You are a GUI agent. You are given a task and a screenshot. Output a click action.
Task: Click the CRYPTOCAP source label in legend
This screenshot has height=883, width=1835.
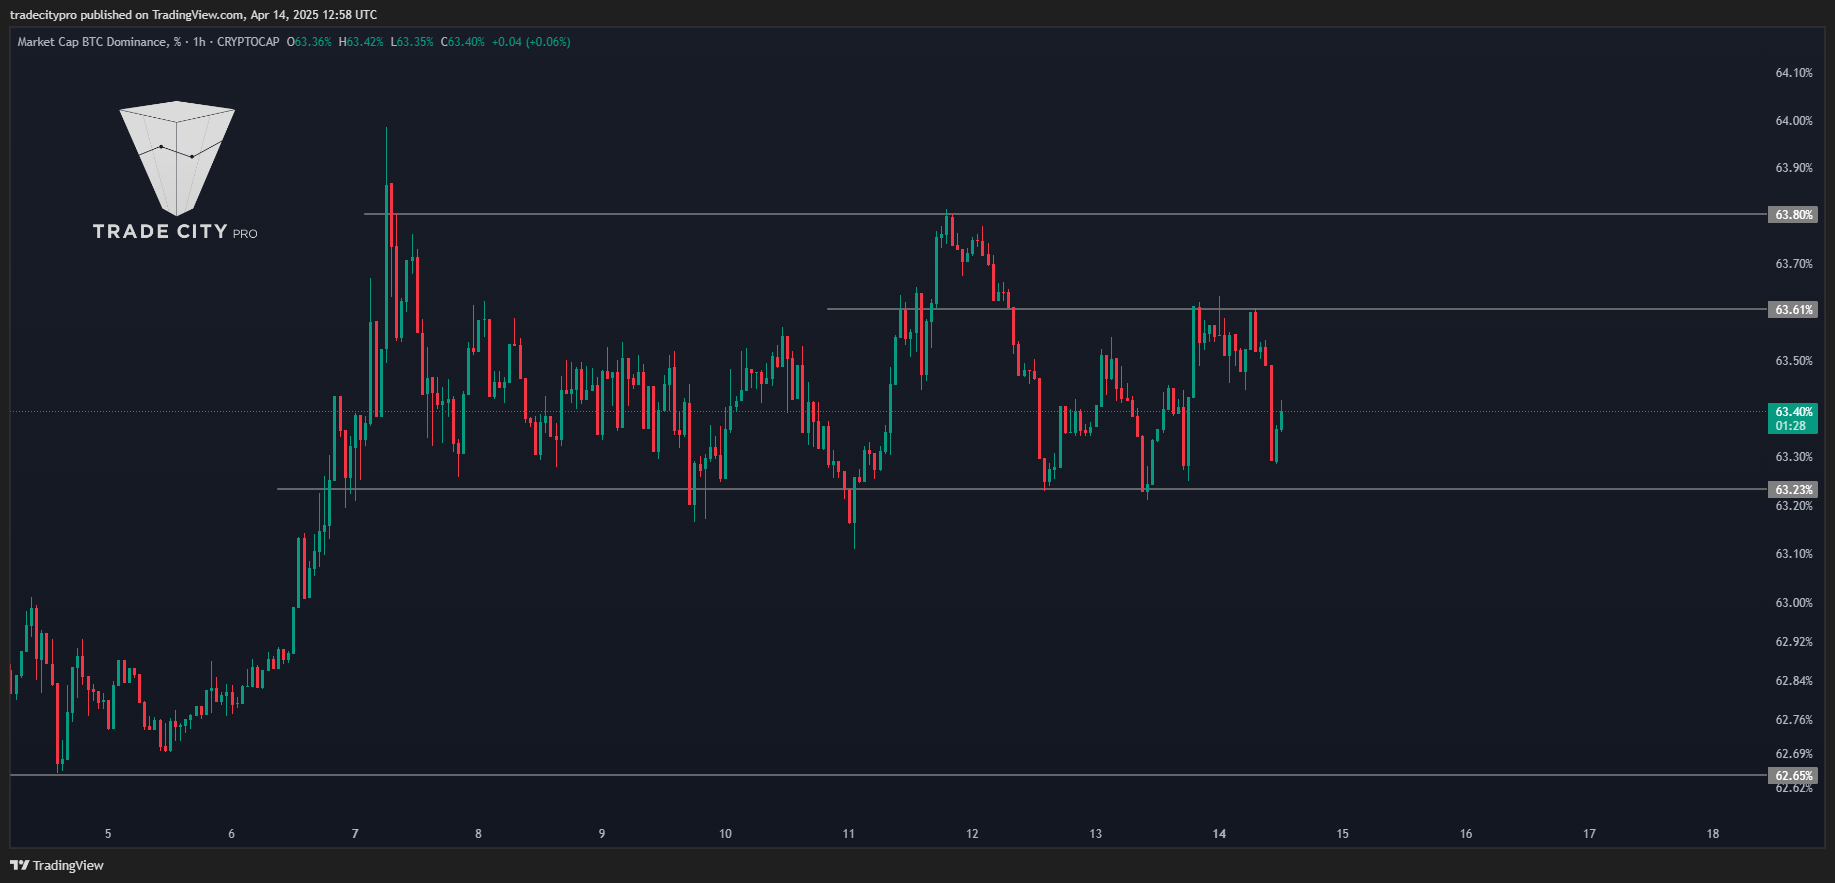click(248, 42)
